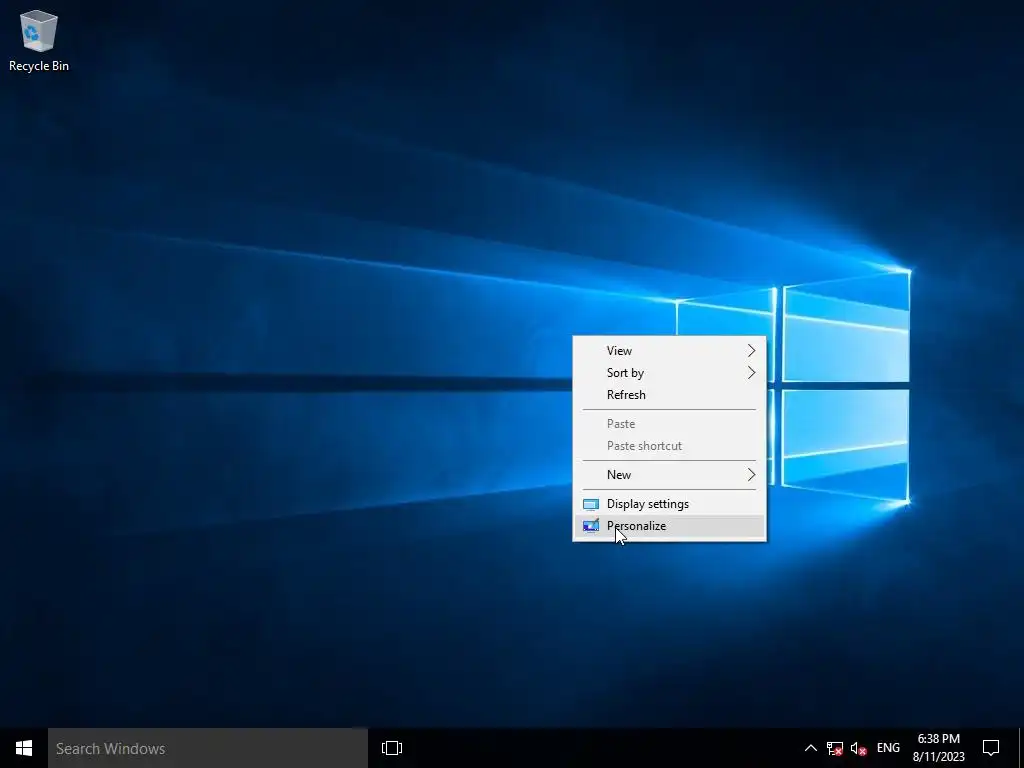1024x768 pixels.
Task: Choose Personalize from the context menu
Action: [x=669, y=526]
